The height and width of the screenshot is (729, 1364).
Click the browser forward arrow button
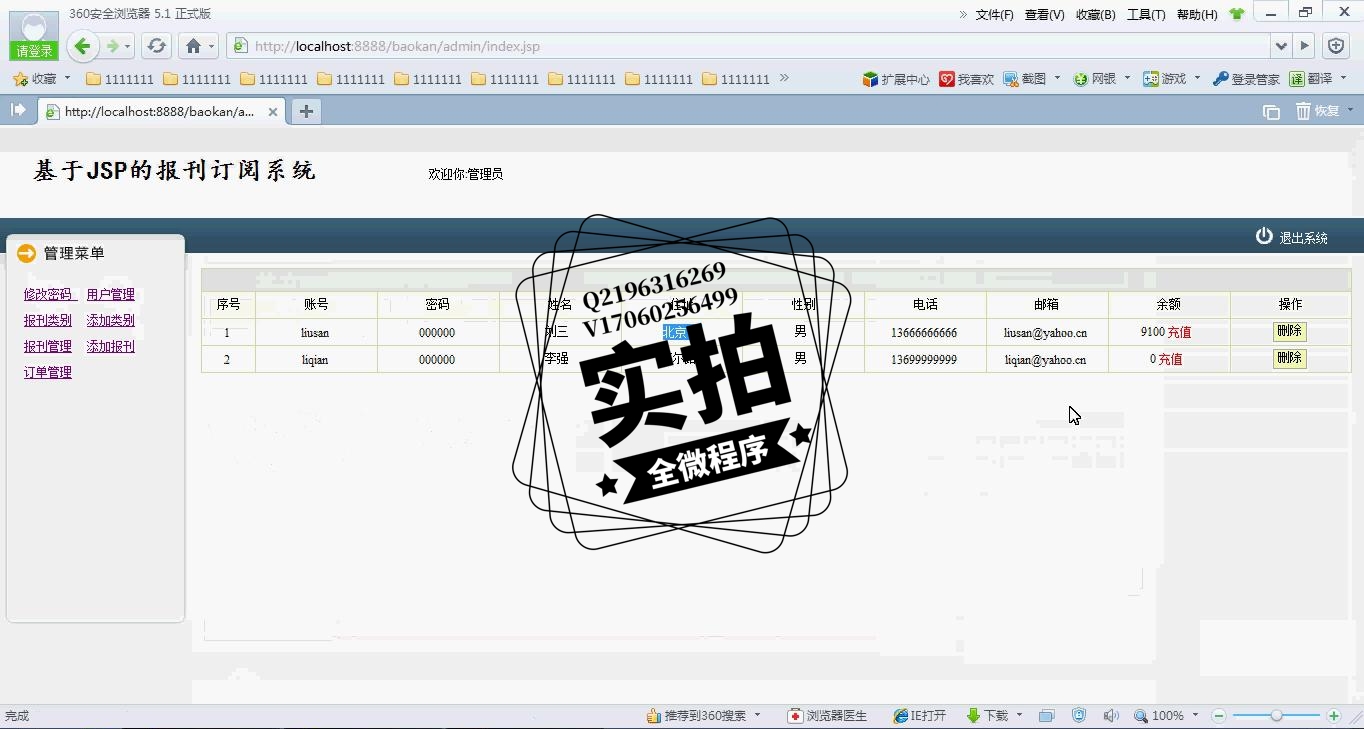[112, 46]
